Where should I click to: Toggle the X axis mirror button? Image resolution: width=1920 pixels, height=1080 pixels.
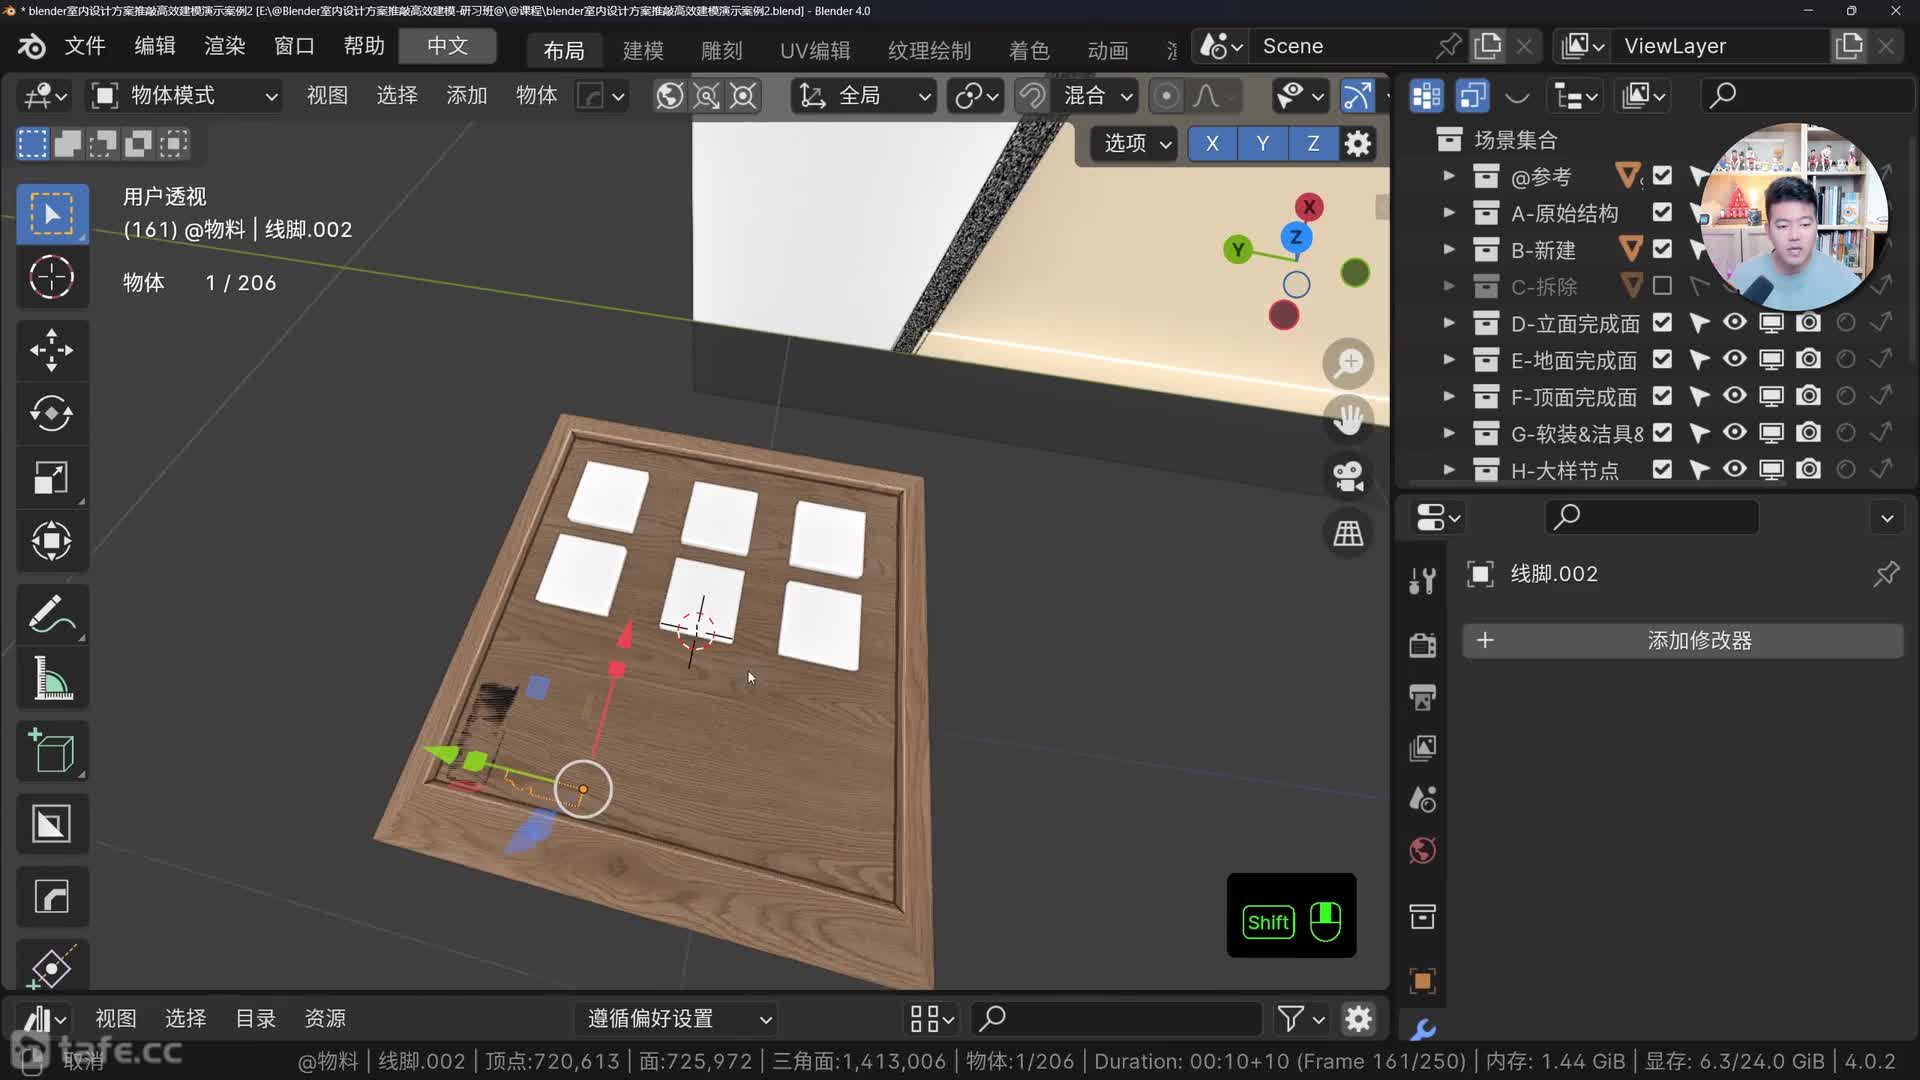click(x=1212, y=144)
